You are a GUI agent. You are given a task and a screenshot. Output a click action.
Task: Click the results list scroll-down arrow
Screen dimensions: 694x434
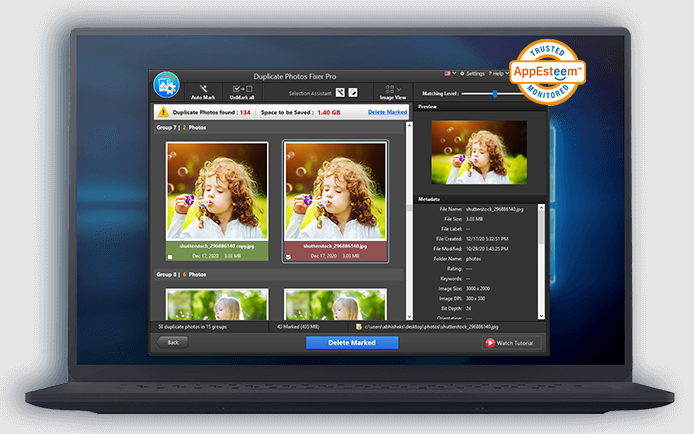click(409, 317)
